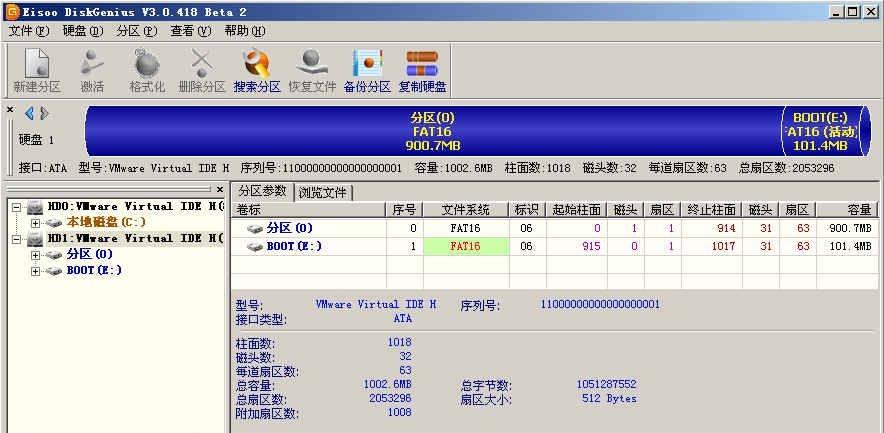Click the BOOT(E:) drive icon in tree
Image resolution: width=884 pixels, height=433 pixels.
click(x=54, y=271)
